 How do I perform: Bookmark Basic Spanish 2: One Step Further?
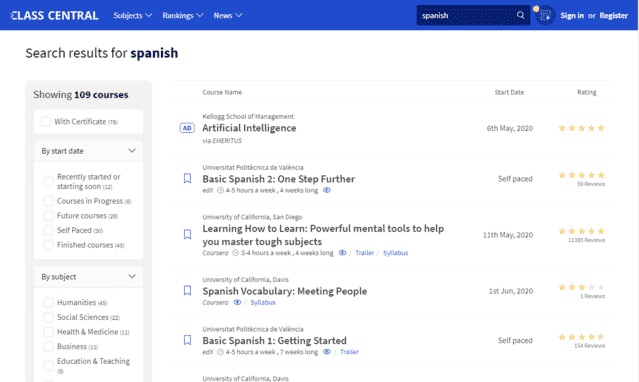187,178
